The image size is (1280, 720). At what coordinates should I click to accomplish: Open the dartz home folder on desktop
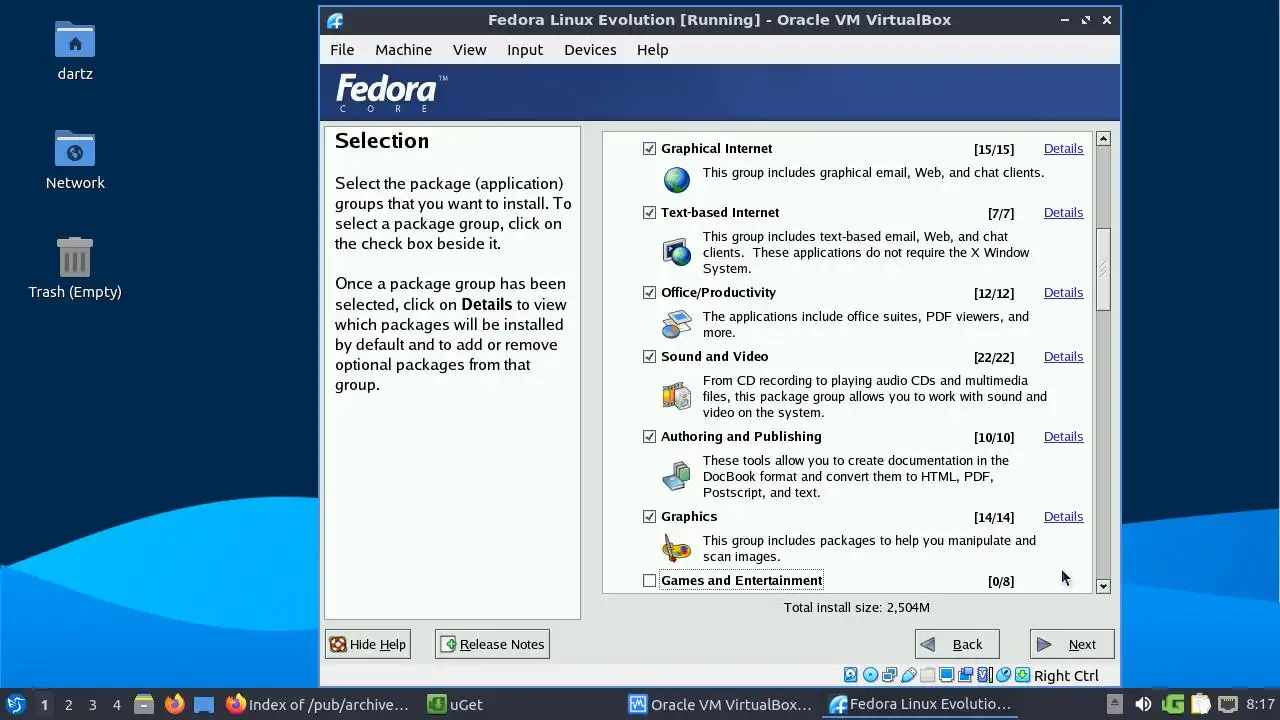(75, 50)
